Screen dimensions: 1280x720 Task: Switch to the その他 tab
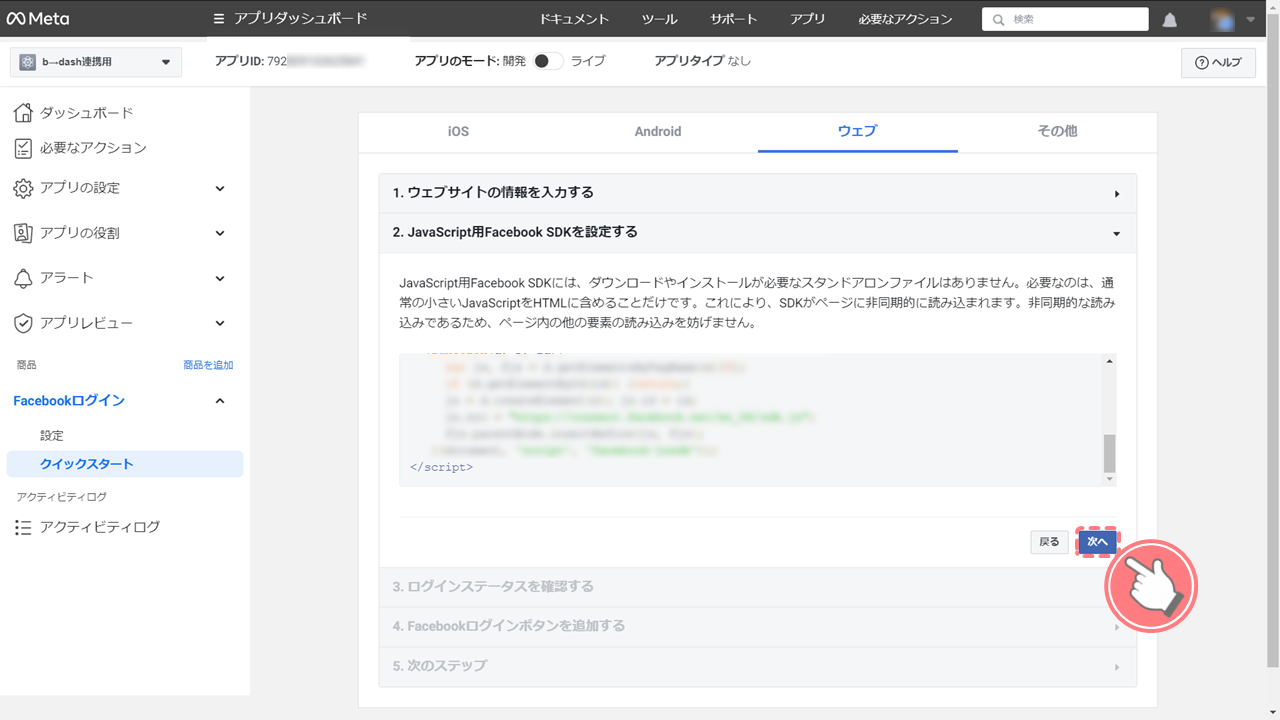[x=1057, y=131]
